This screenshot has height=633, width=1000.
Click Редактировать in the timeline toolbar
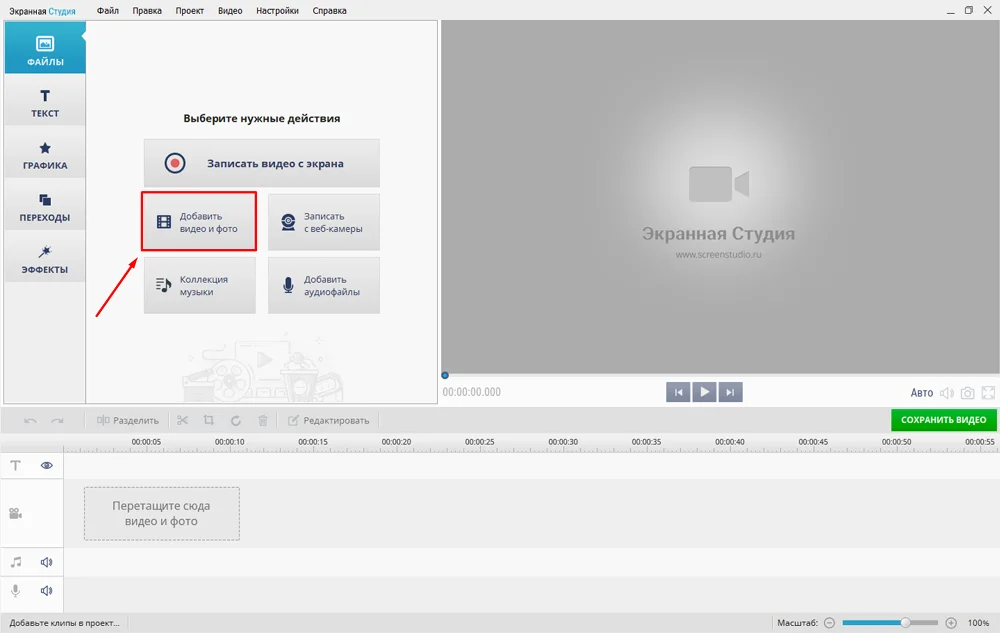(x=328, y=421)
